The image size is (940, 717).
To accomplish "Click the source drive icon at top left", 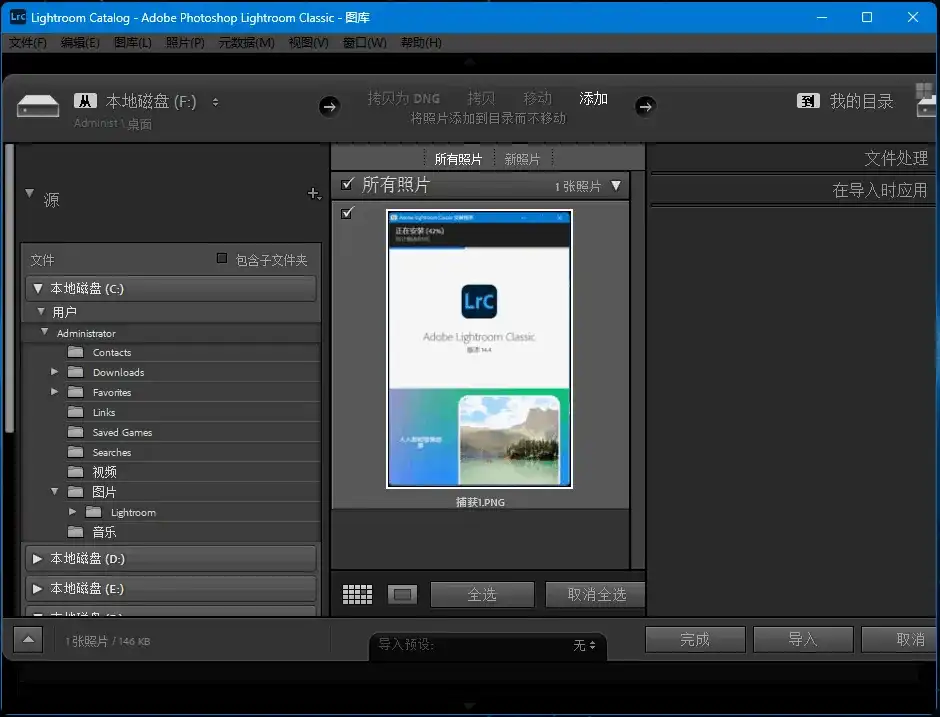I will tap(40, 104).
